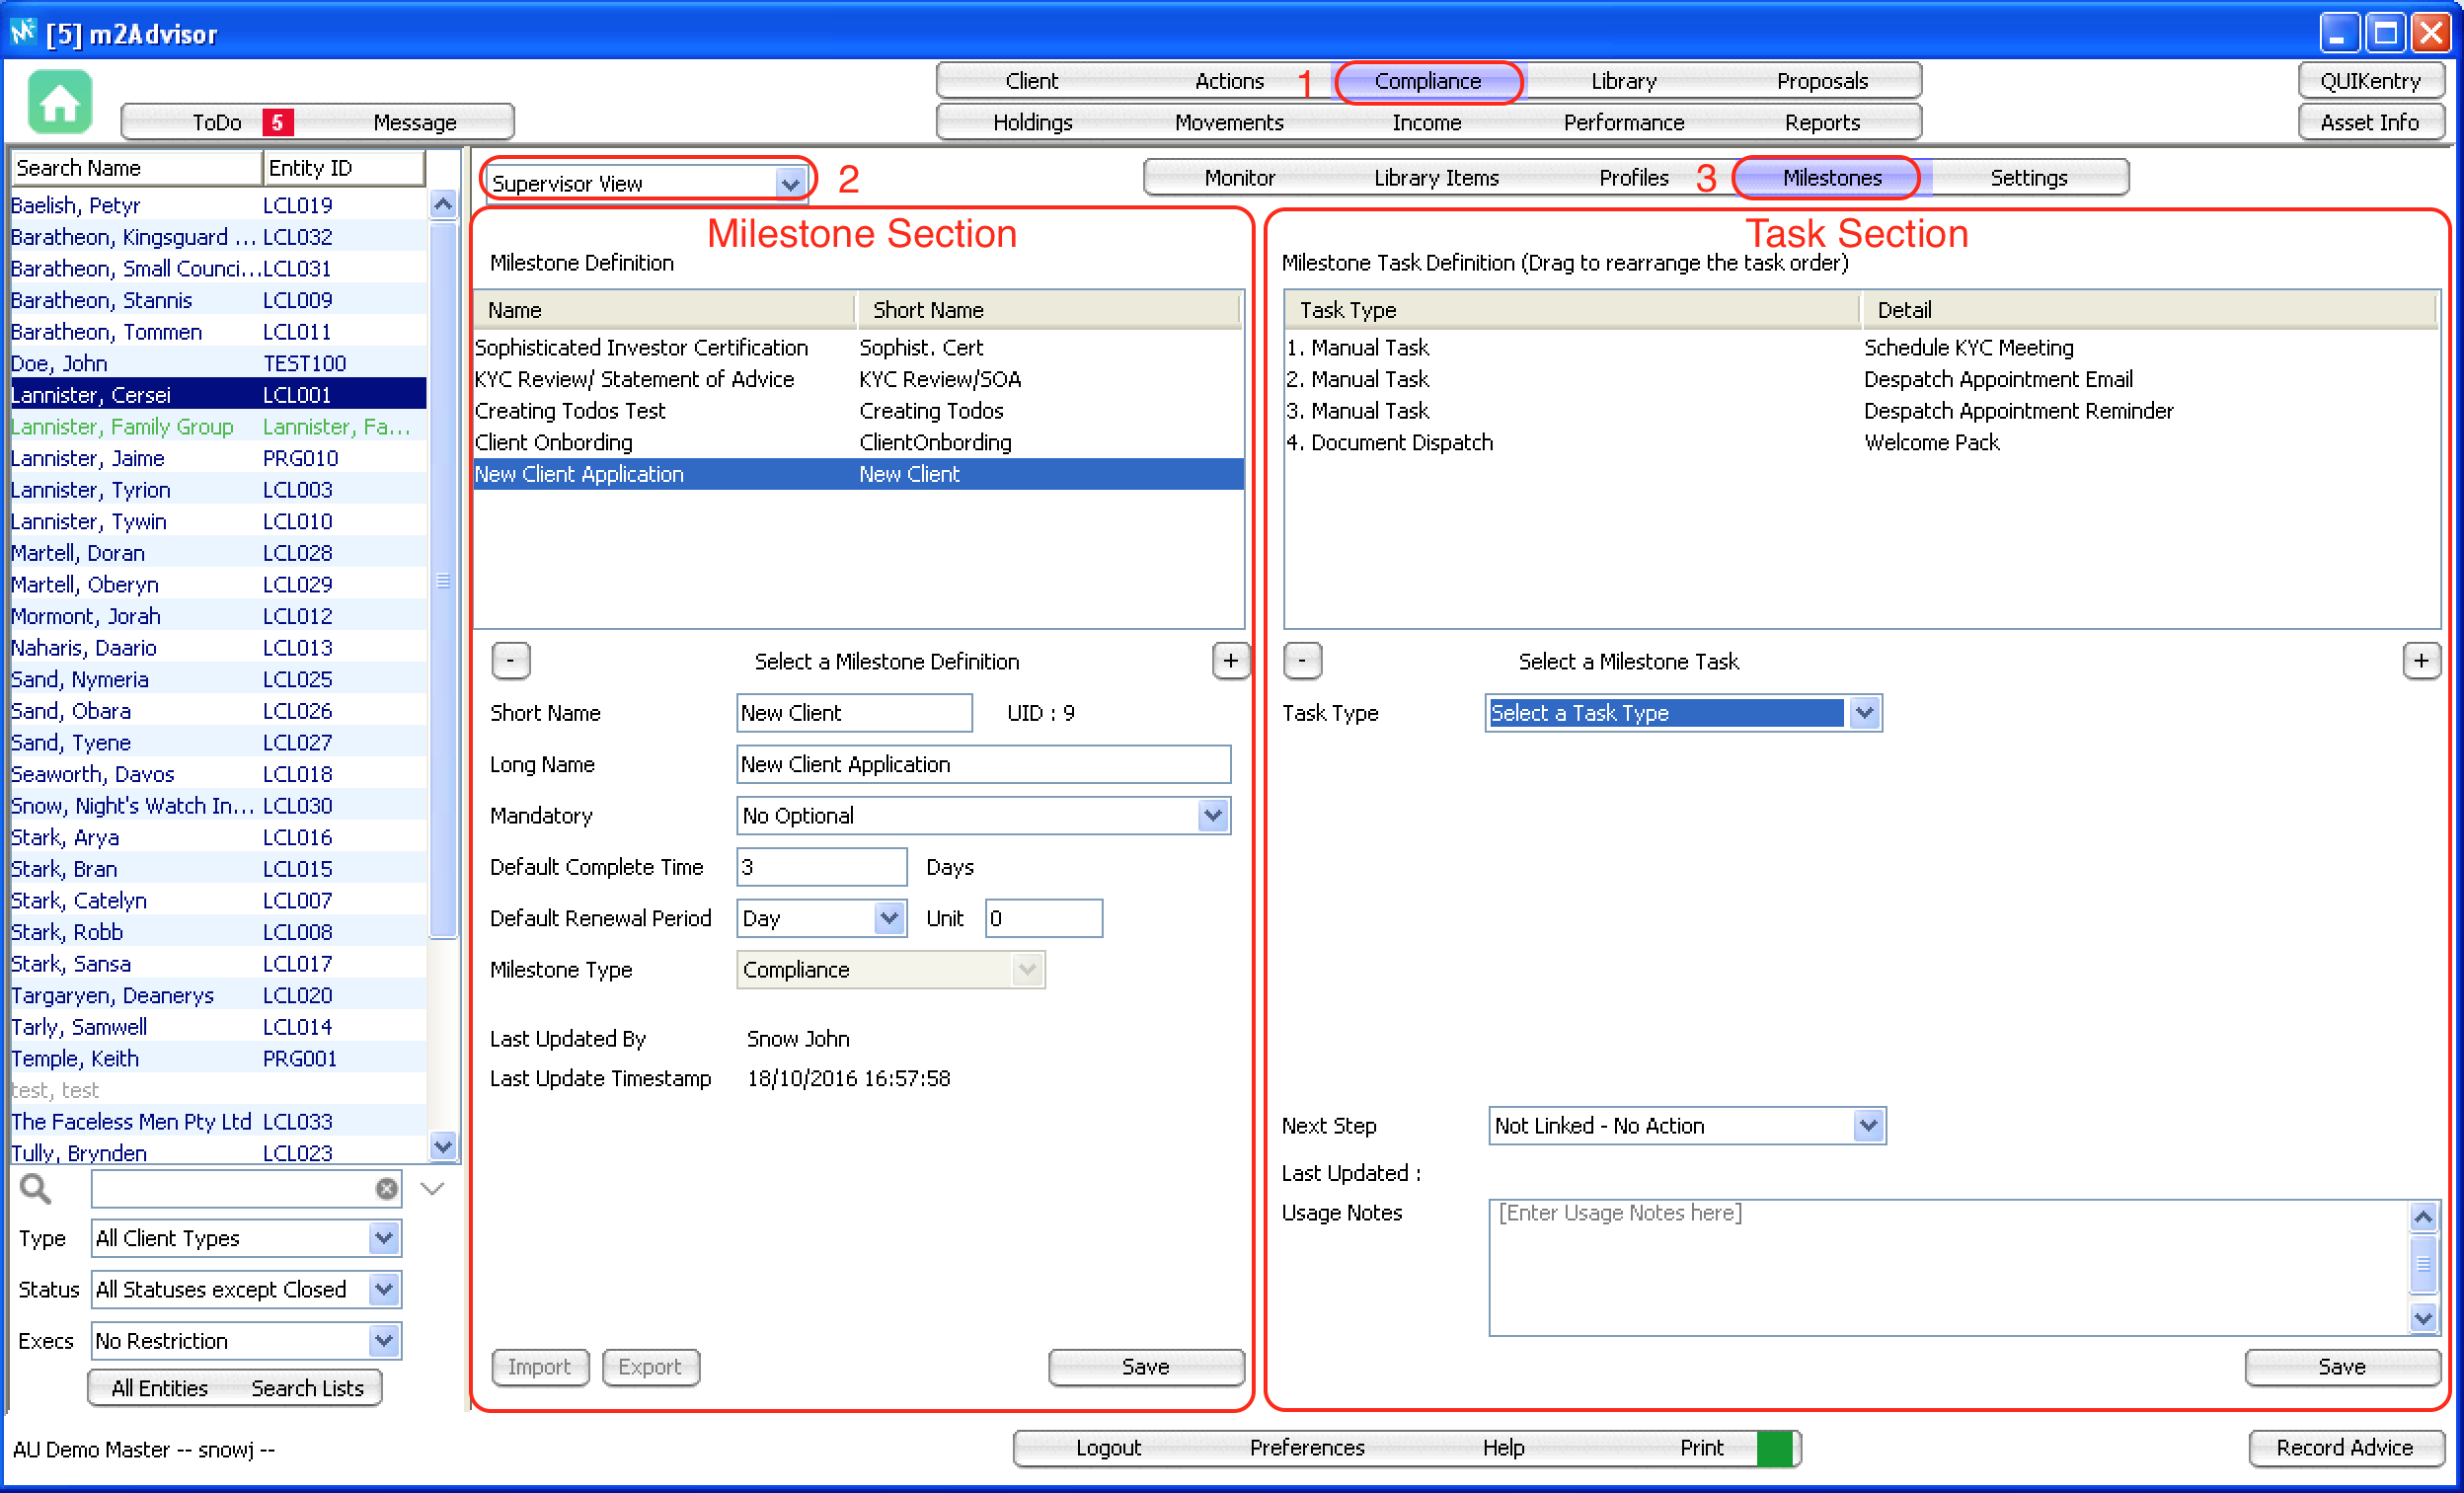Clear the search box with X icon
This screenshot has width=2464, height=1493.
tap(386, 1189)
